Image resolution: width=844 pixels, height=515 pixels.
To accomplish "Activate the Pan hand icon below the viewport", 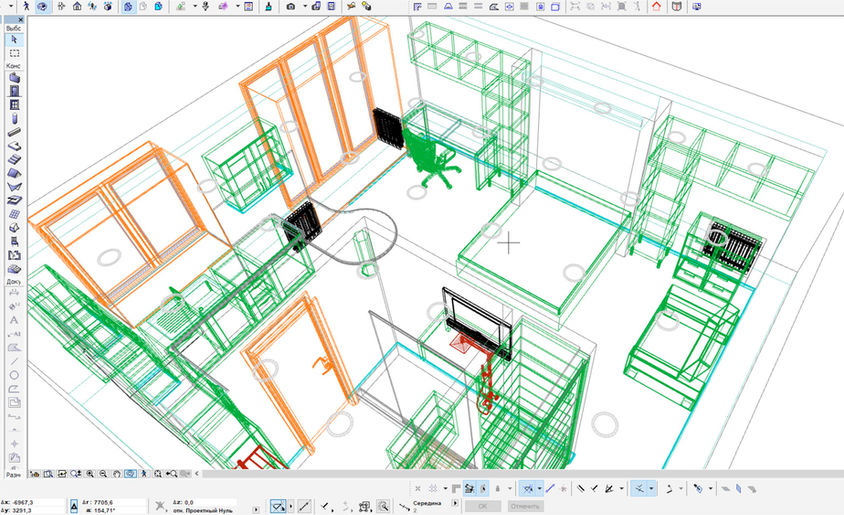I will (117, 474).
